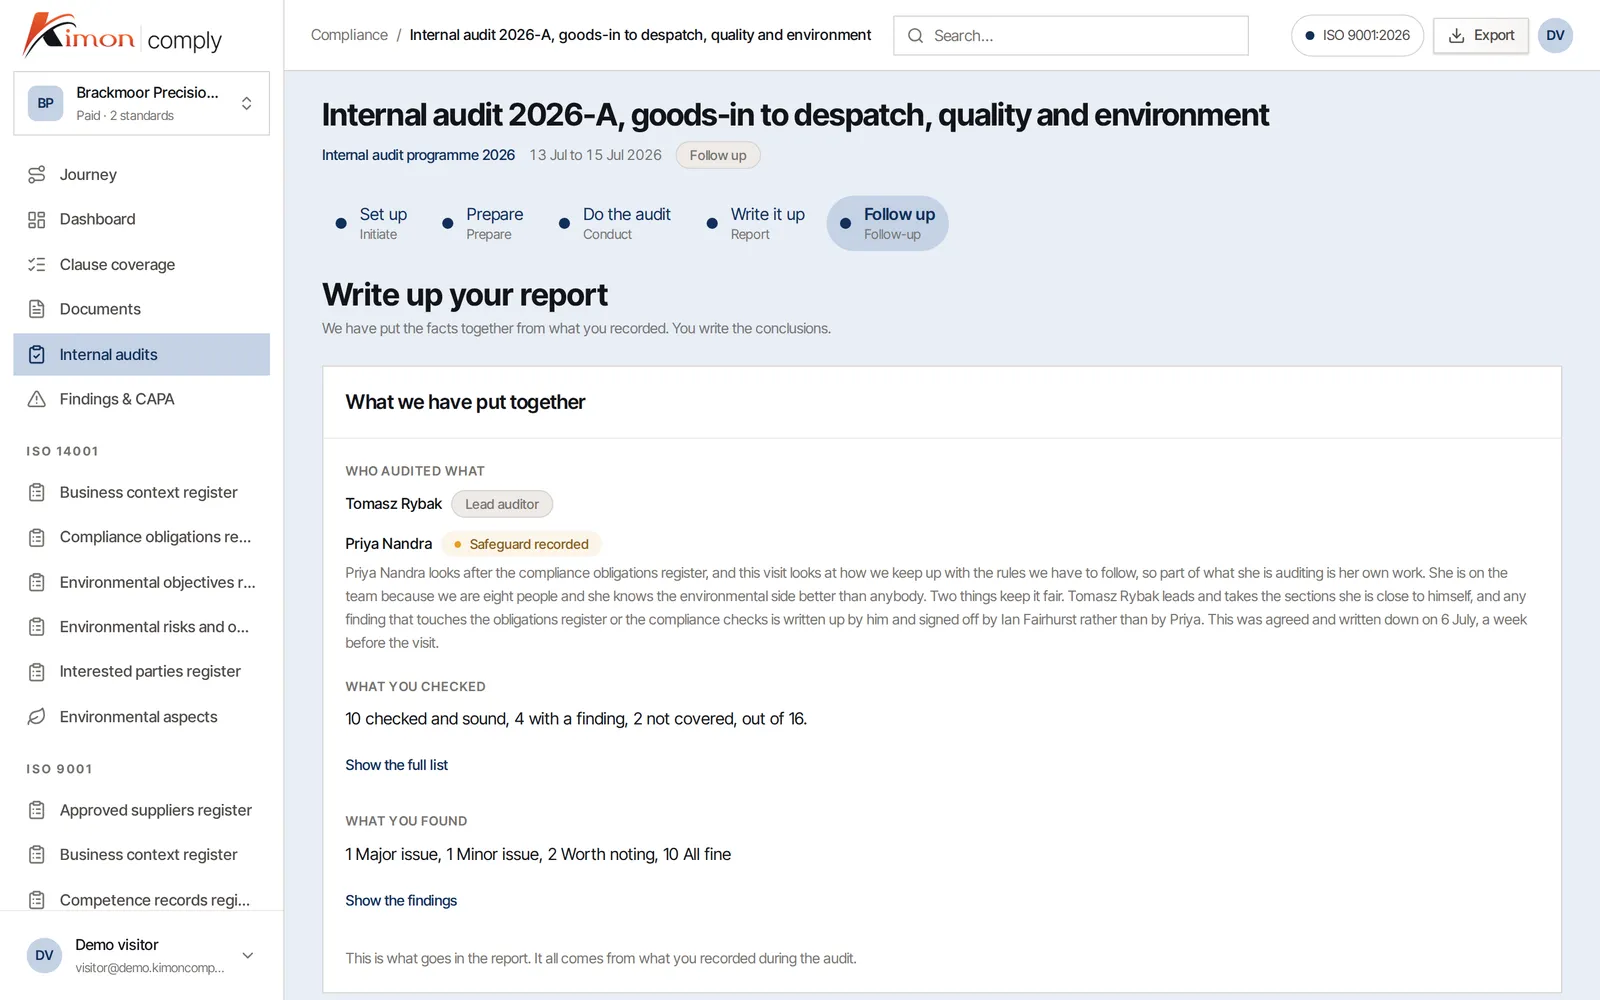
Task: Click the "1 Major issue" findings summary
Action: pyautogui.click(x=392, y=854)
